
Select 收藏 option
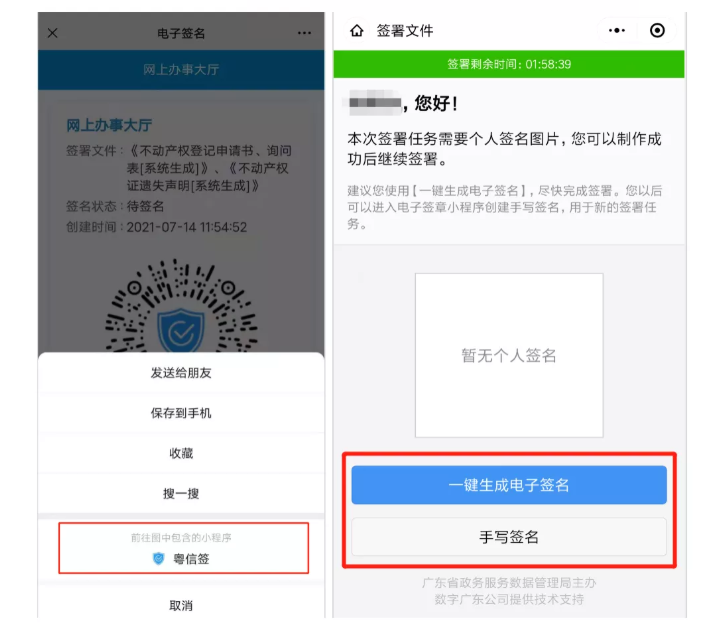(x=181, y=453)
